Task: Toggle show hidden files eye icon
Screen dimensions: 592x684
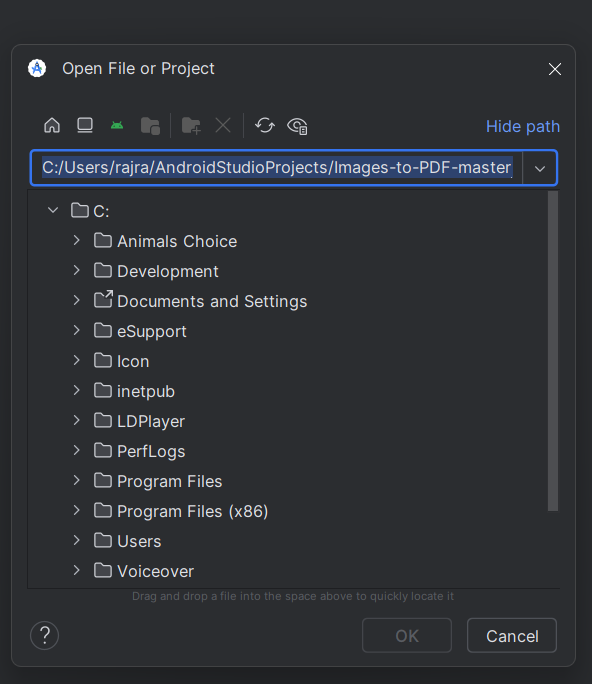Action: pyautogui.click(x=298, y=127)
